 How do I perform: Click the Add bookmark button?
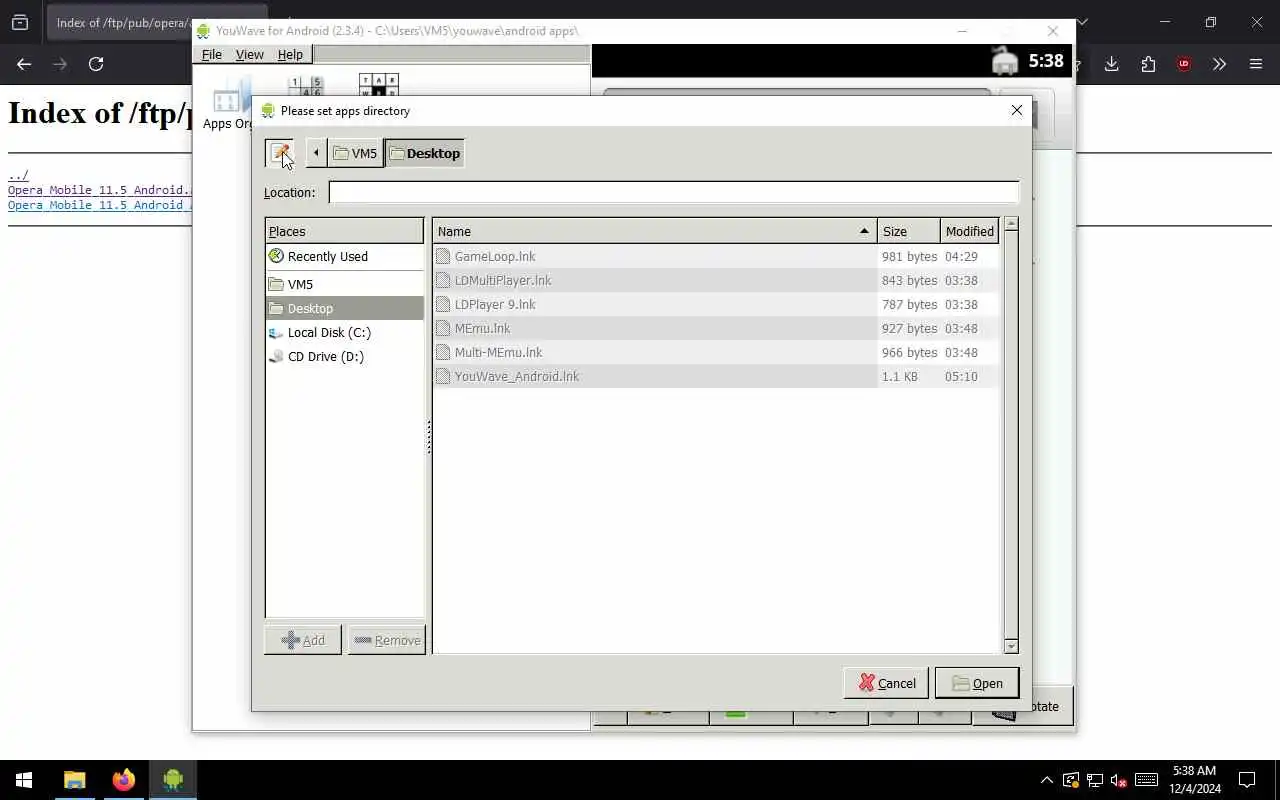point(303,640)
